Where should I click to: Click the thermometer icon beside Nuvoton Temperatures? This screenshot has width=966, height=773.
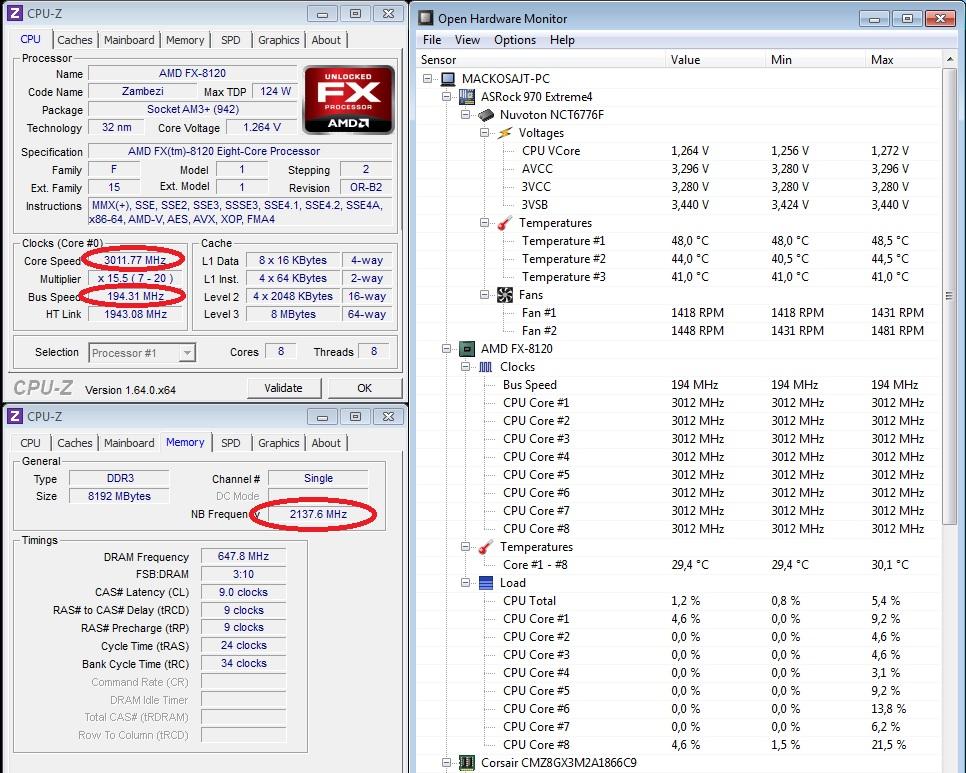(x=505, y=223)
